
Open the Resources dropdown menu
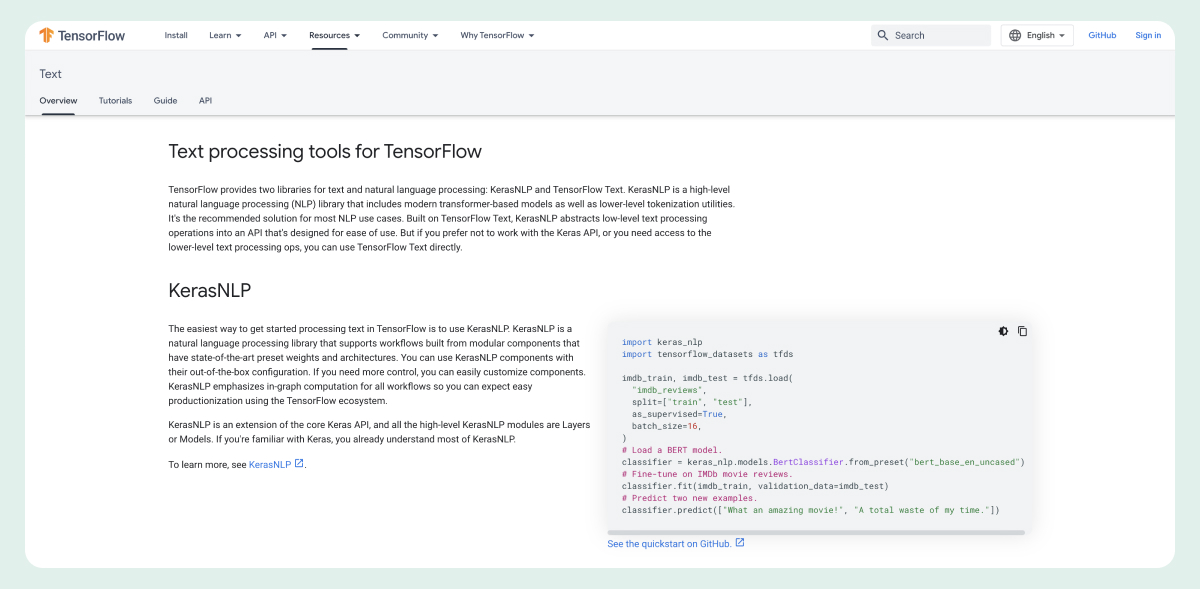click(334, 35)
